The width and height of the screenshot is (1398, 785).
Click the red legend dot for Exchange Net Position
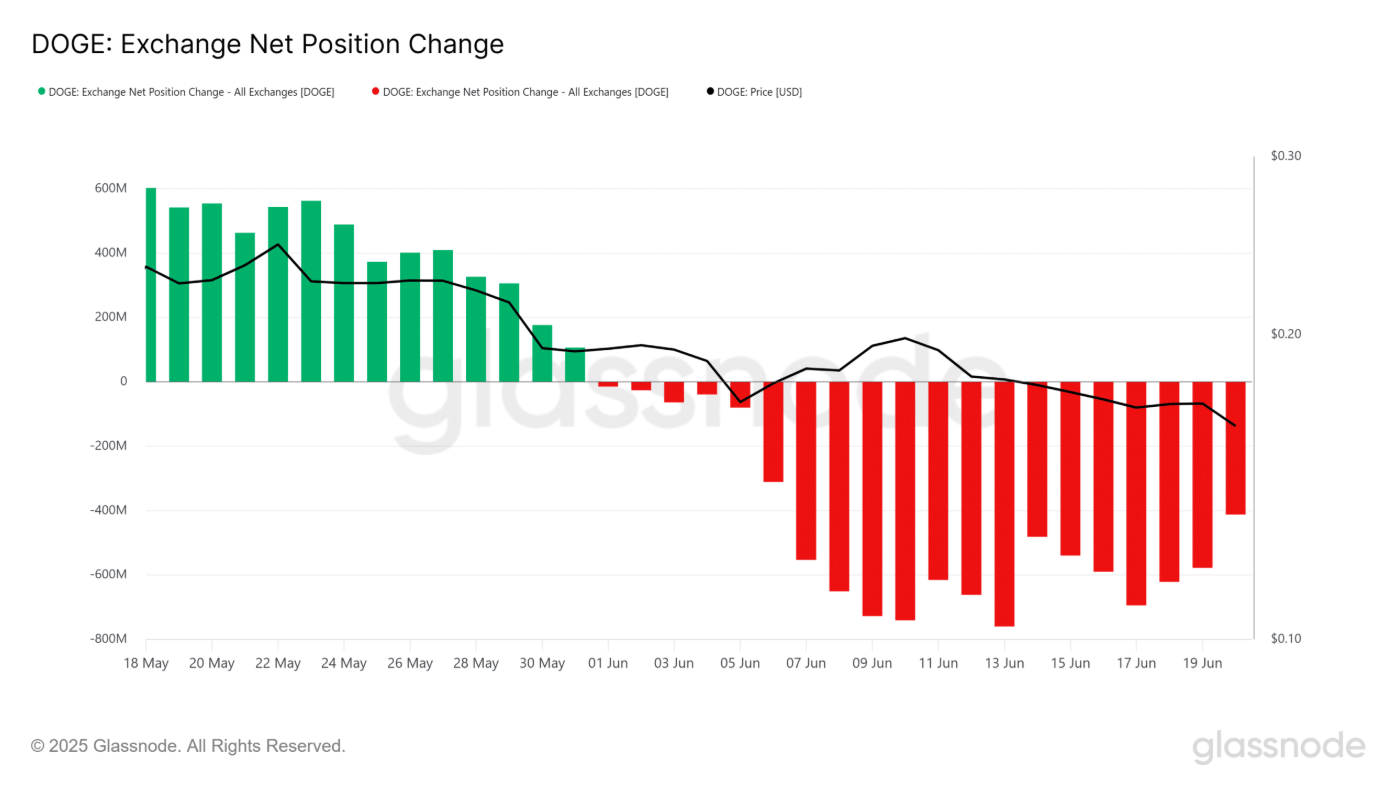tap(376, 92)
